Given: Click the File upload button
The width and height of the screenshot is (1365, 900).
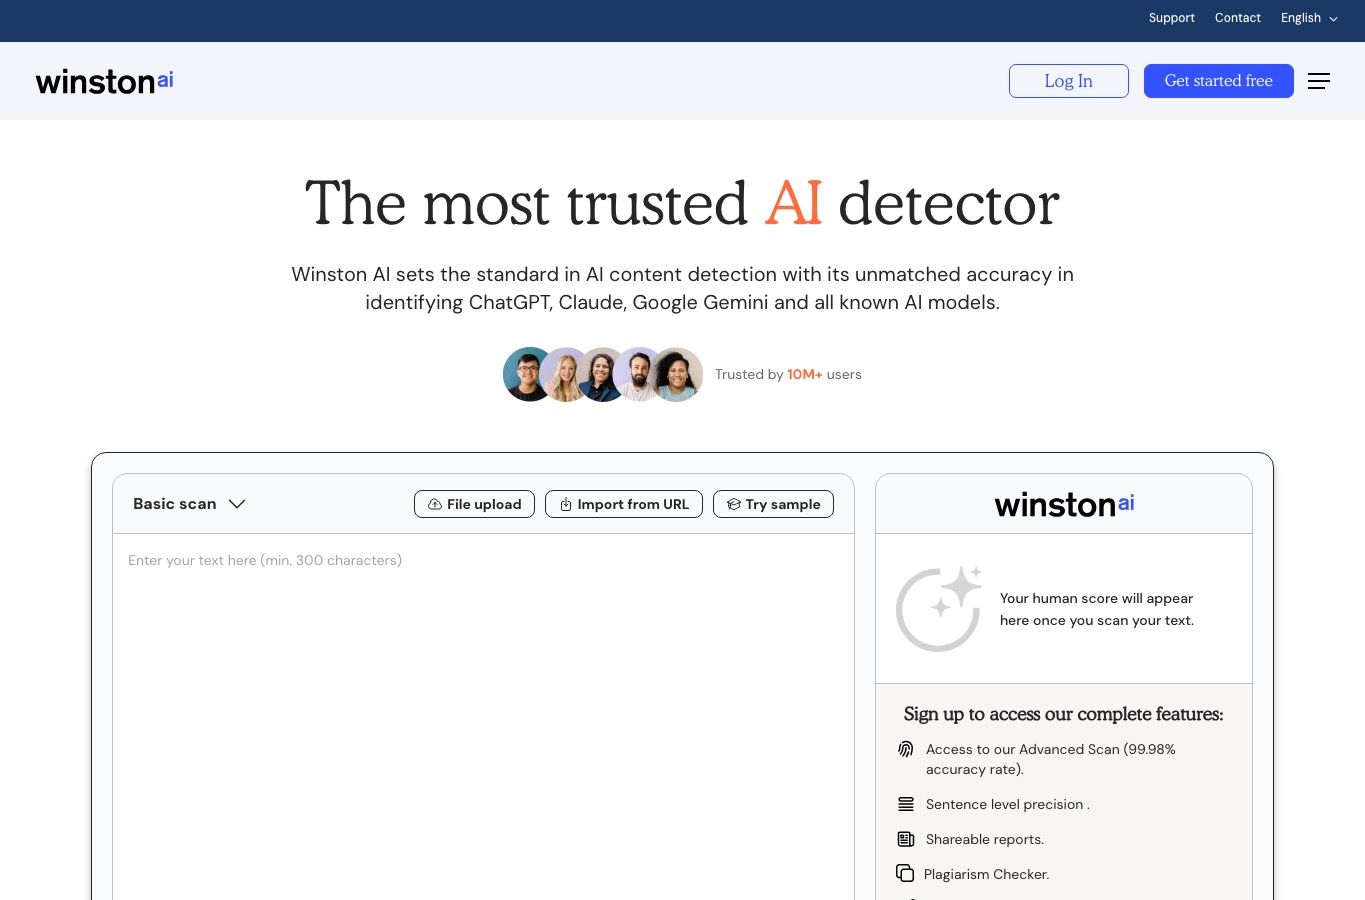Looking at the screenshot, I should coord(474,504).
